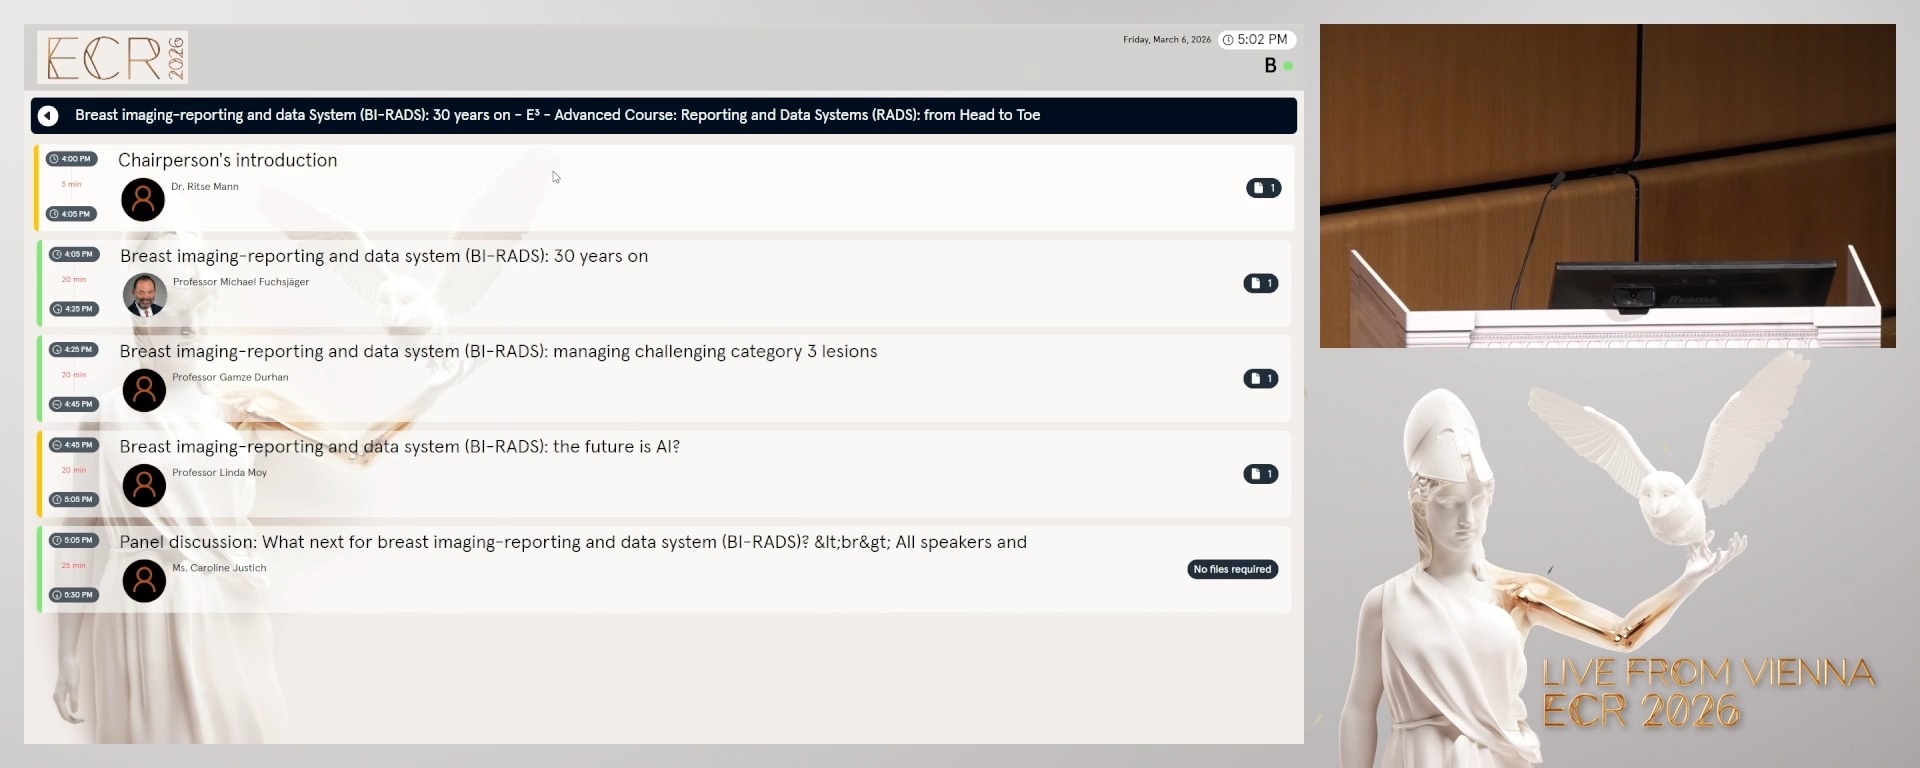Open file badge for BI-RADS 30 years on
The image size is (1920, 768).
click(x=1260, y=283)
